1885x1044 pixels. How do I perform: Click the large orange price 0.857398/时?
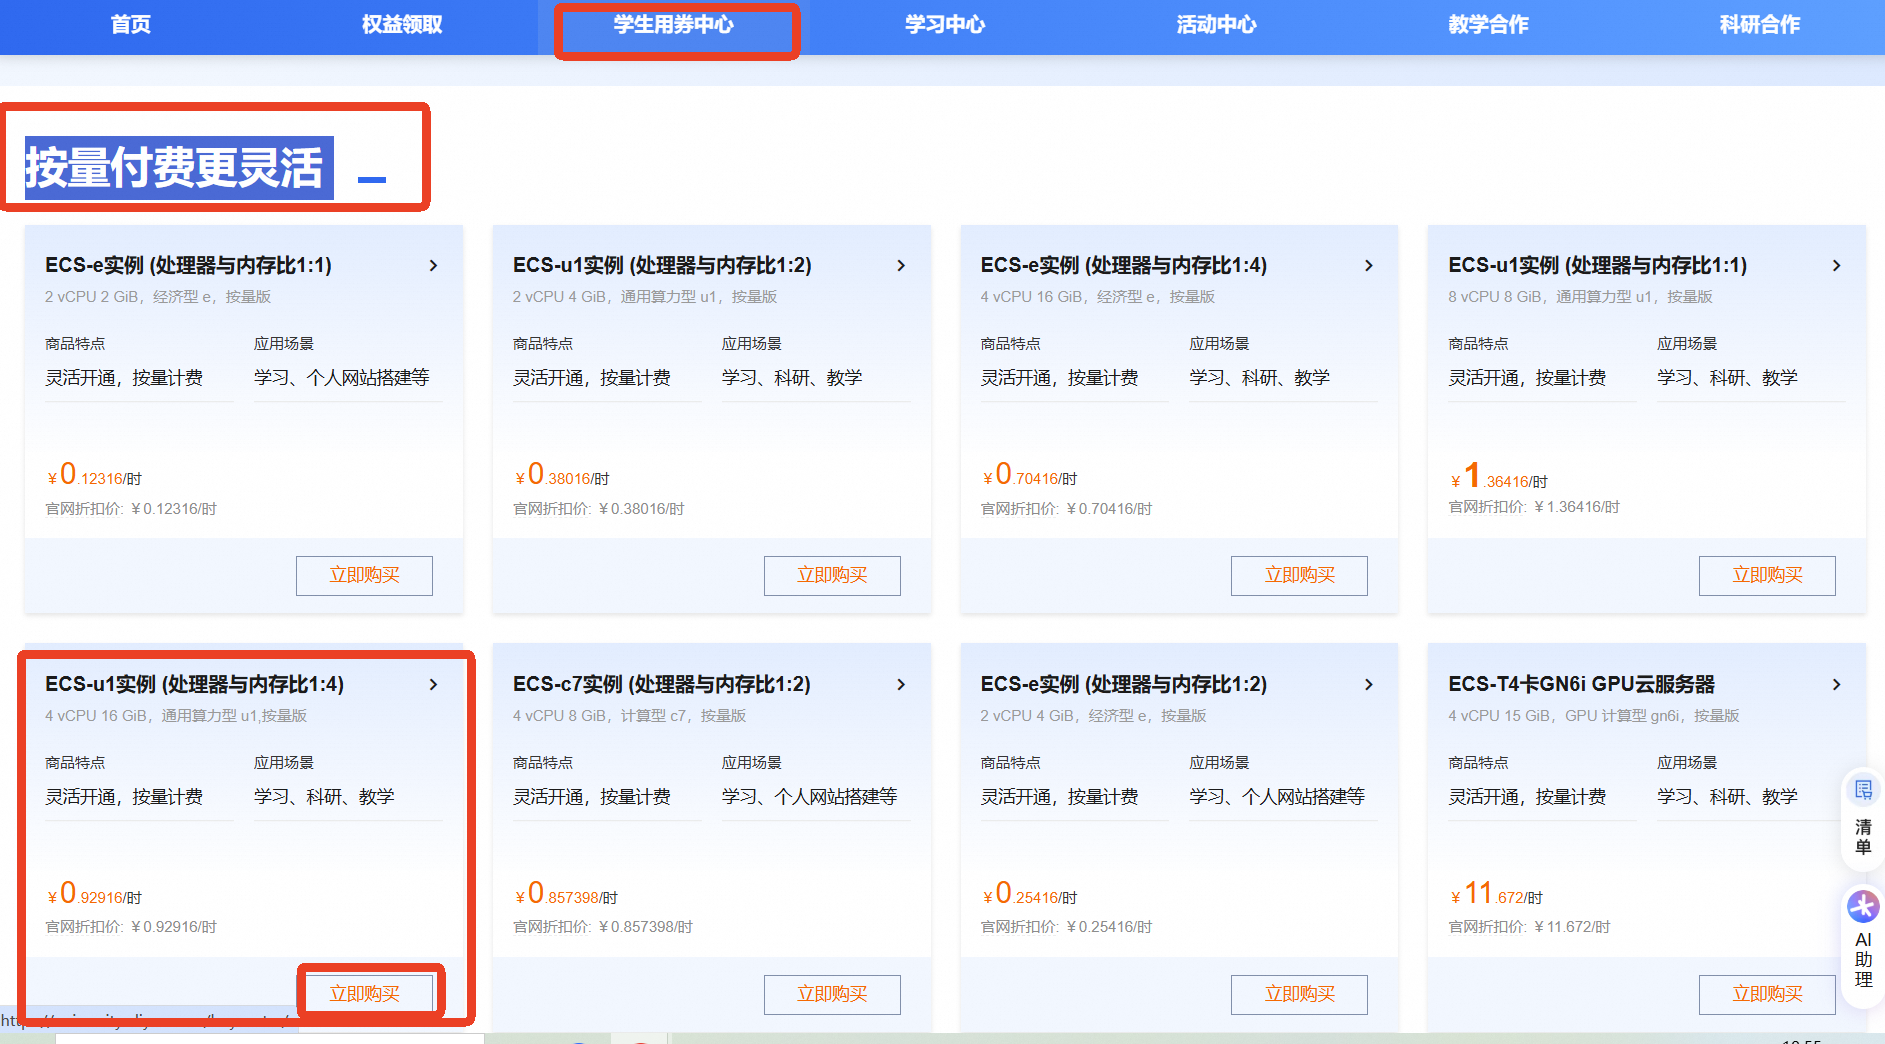click(567, 894)
